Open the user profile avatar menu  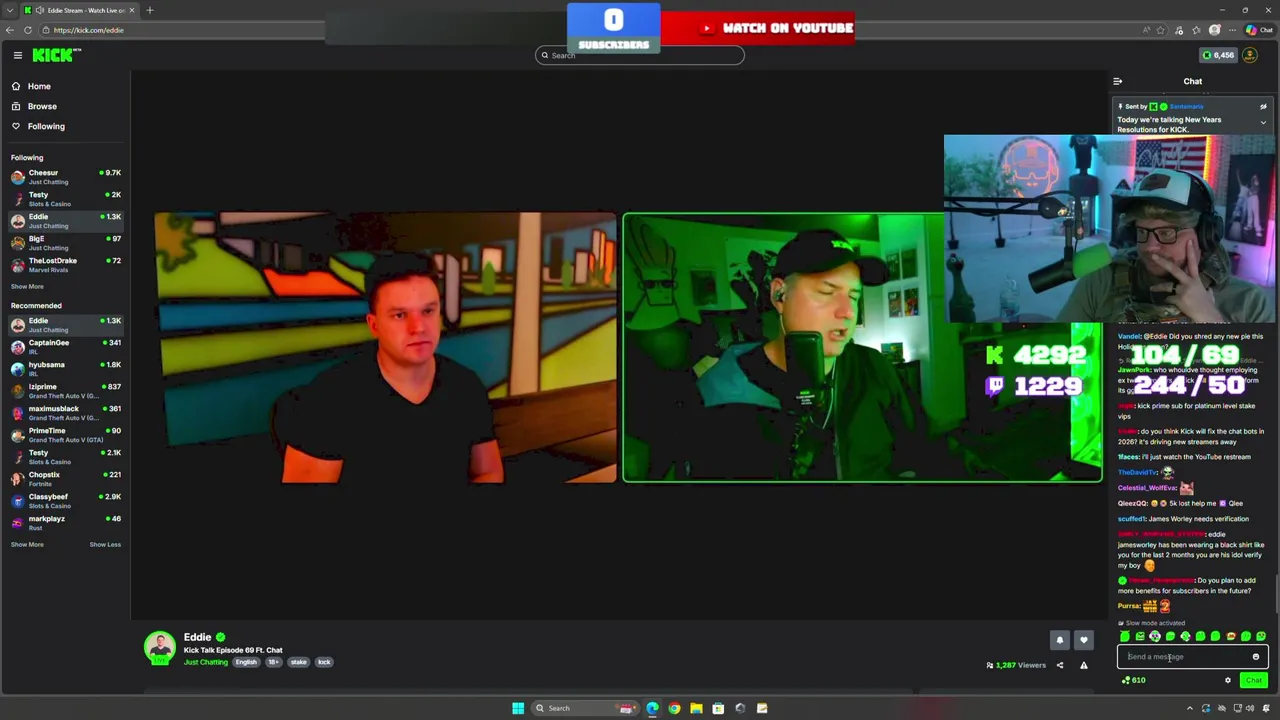1250,55
